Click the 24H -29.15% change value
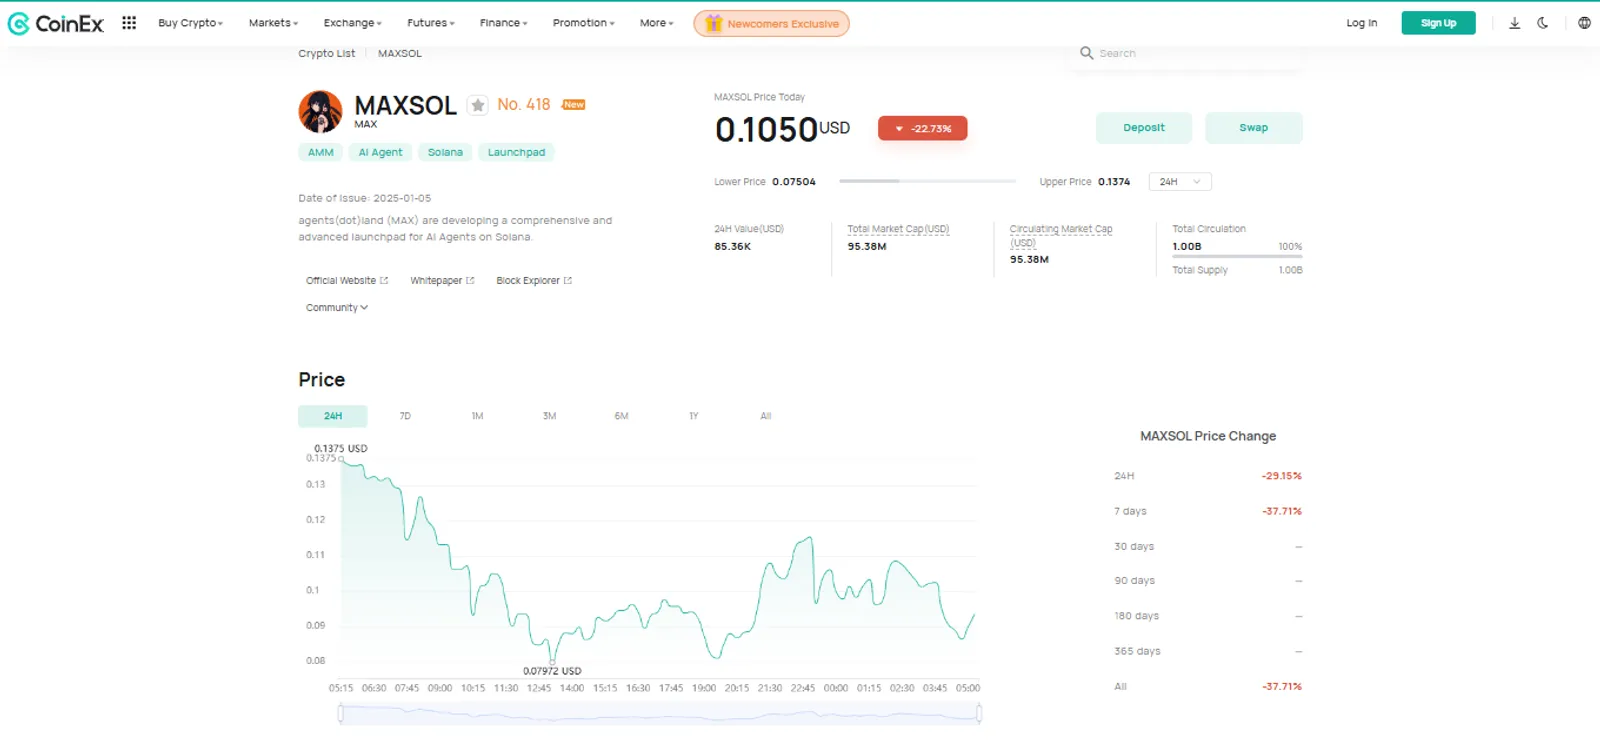Viewport: 1600px width, 747px height. pyautogui.click(x=1282, y=476)
